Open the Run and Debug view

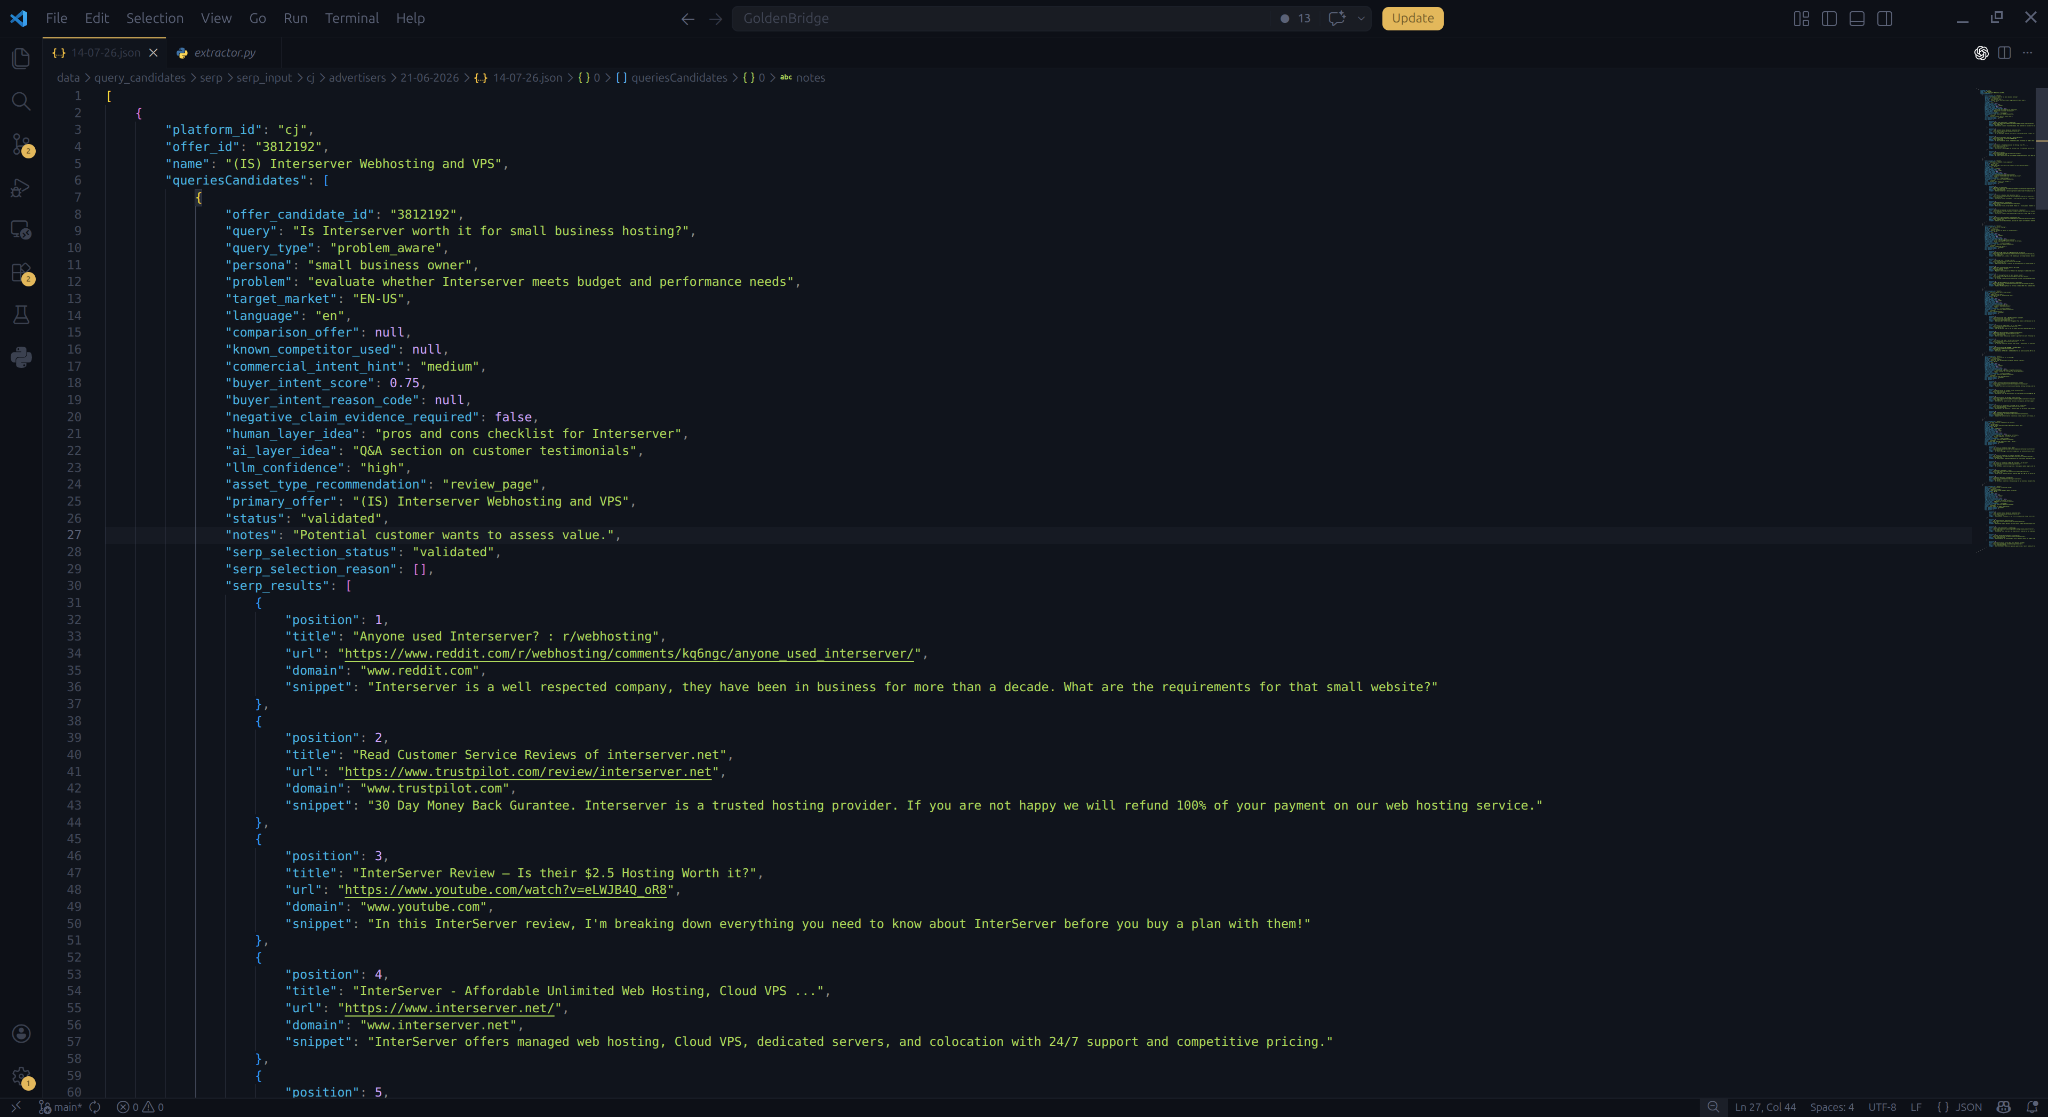[21, 187]
